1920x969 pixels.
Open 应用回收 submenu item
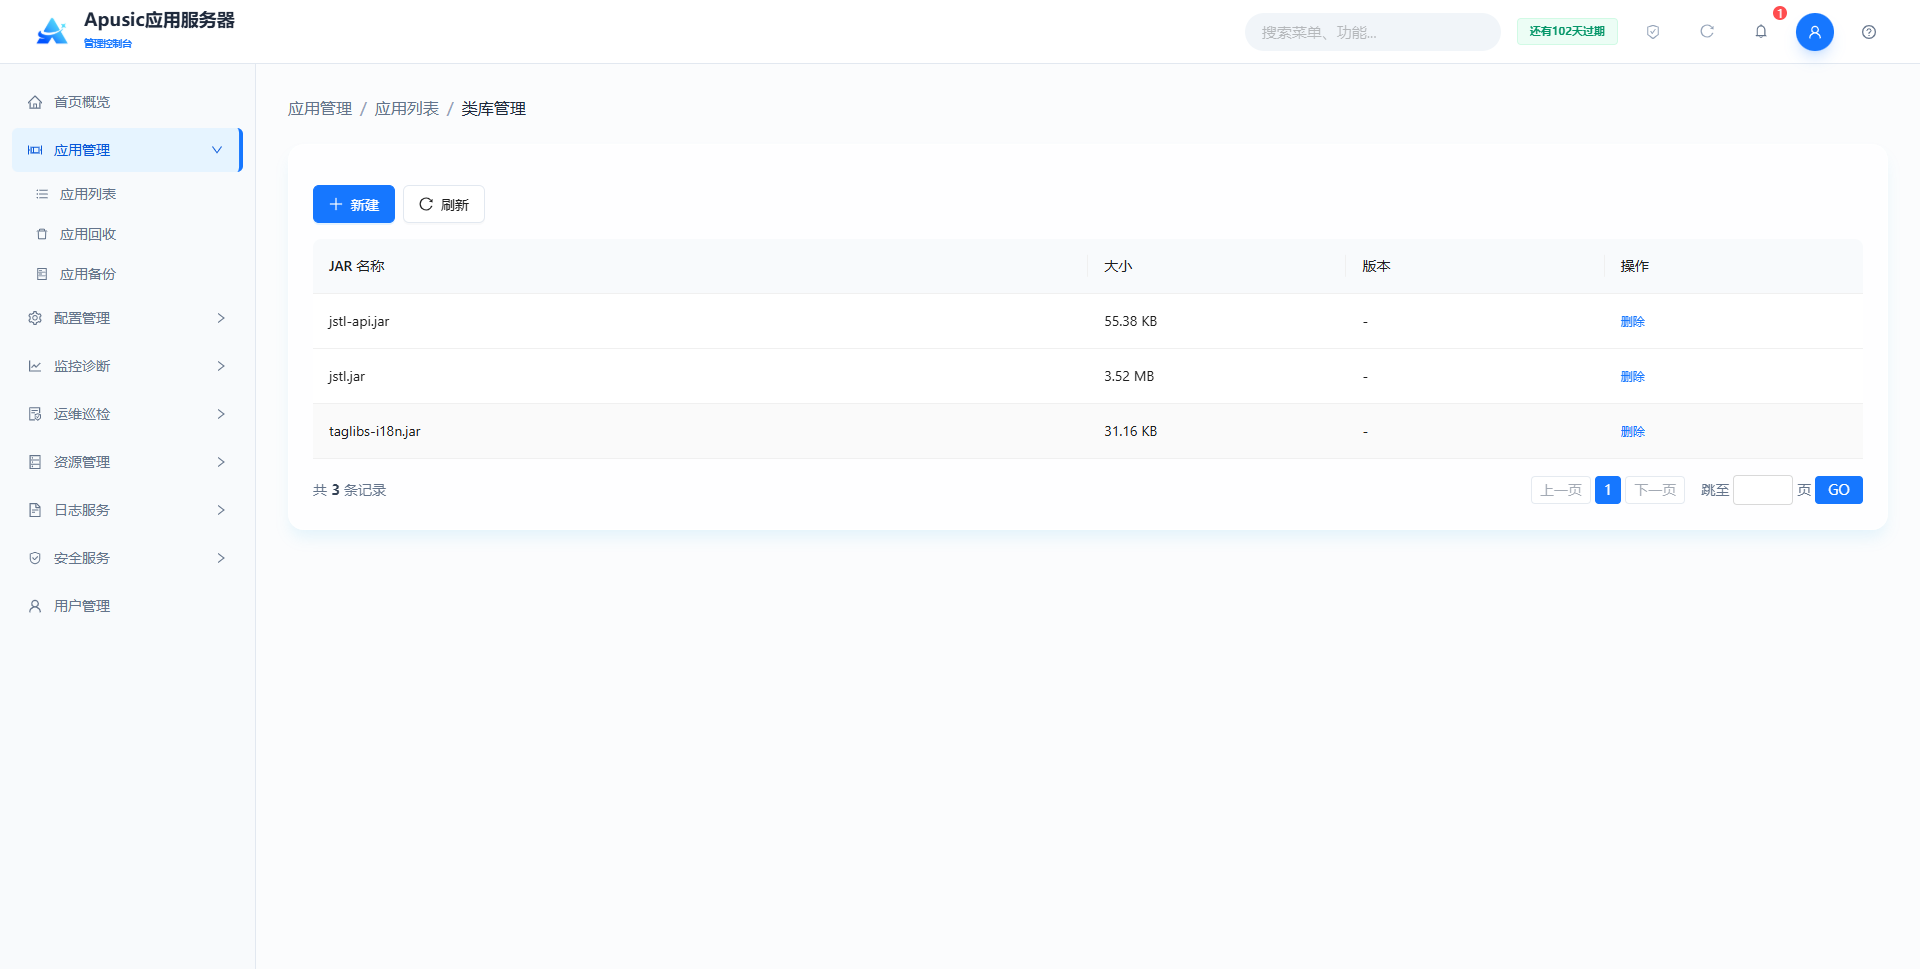click(128, 234)
